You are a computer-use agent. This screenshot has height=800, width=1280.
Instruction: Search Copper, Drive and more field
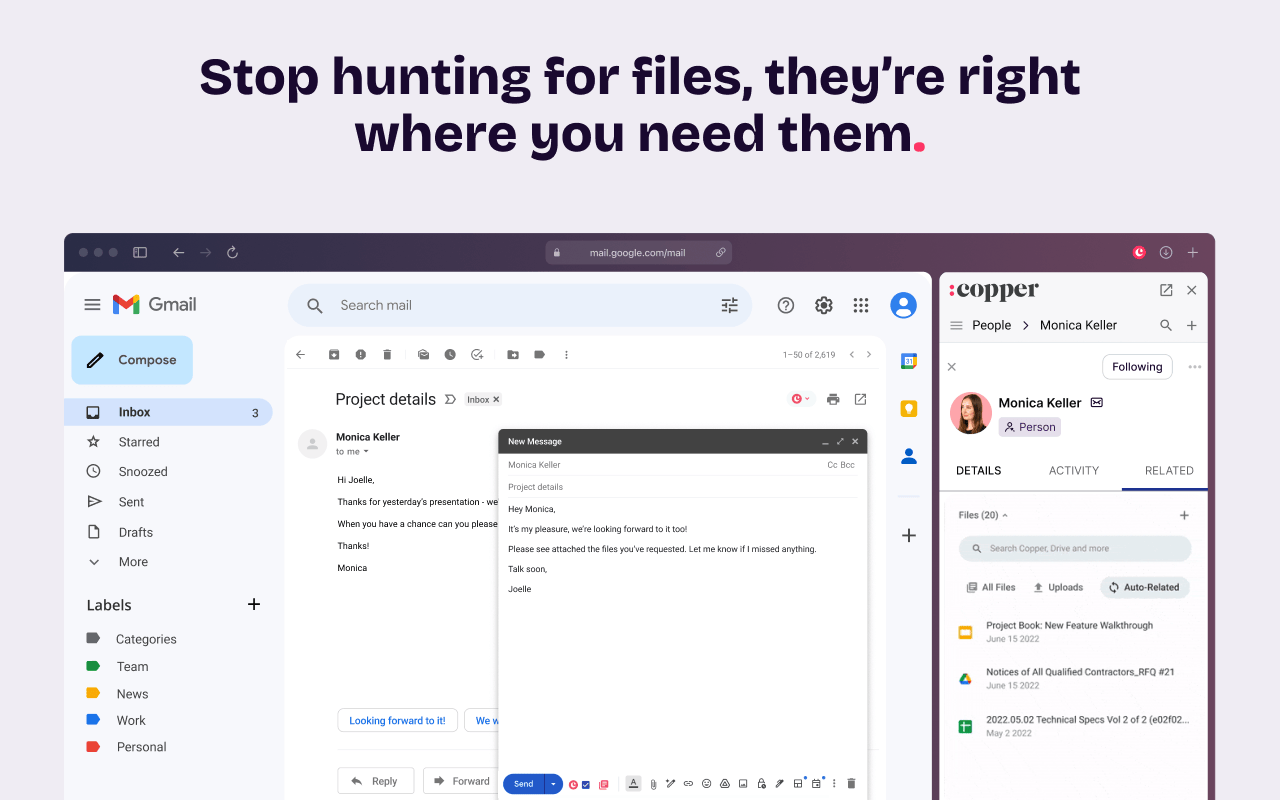tap(1075, 548)
